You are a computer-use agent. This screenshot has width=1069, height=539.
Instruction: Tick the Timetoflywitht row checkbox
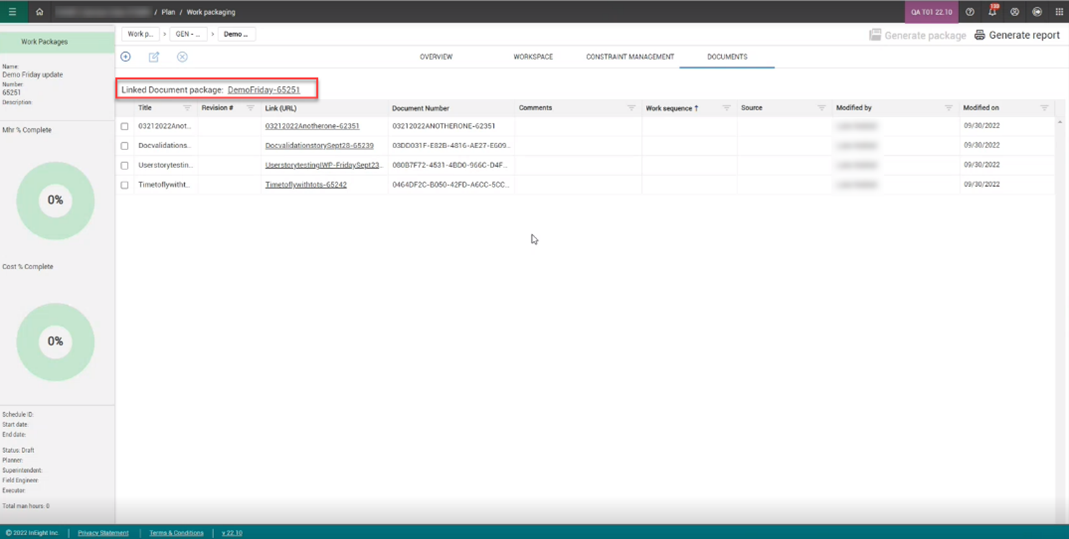click(x=125, y=185)
